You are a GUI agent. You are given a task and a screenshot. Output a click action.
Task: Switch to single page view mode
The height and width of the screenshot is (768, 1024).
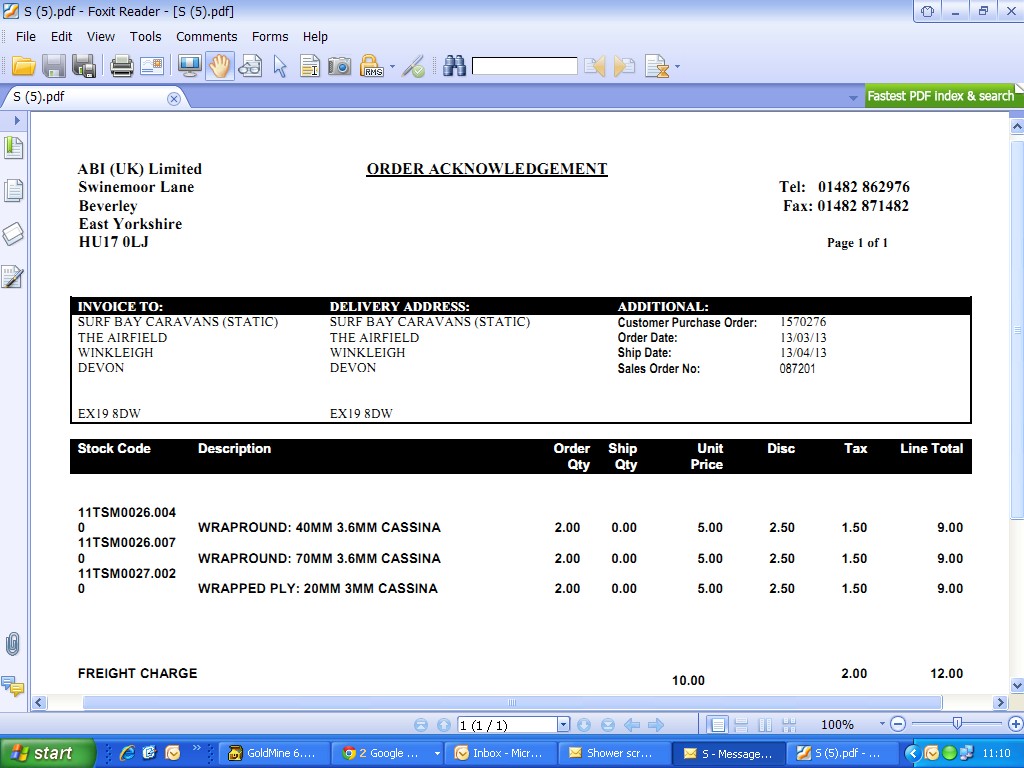click(717, 725)
